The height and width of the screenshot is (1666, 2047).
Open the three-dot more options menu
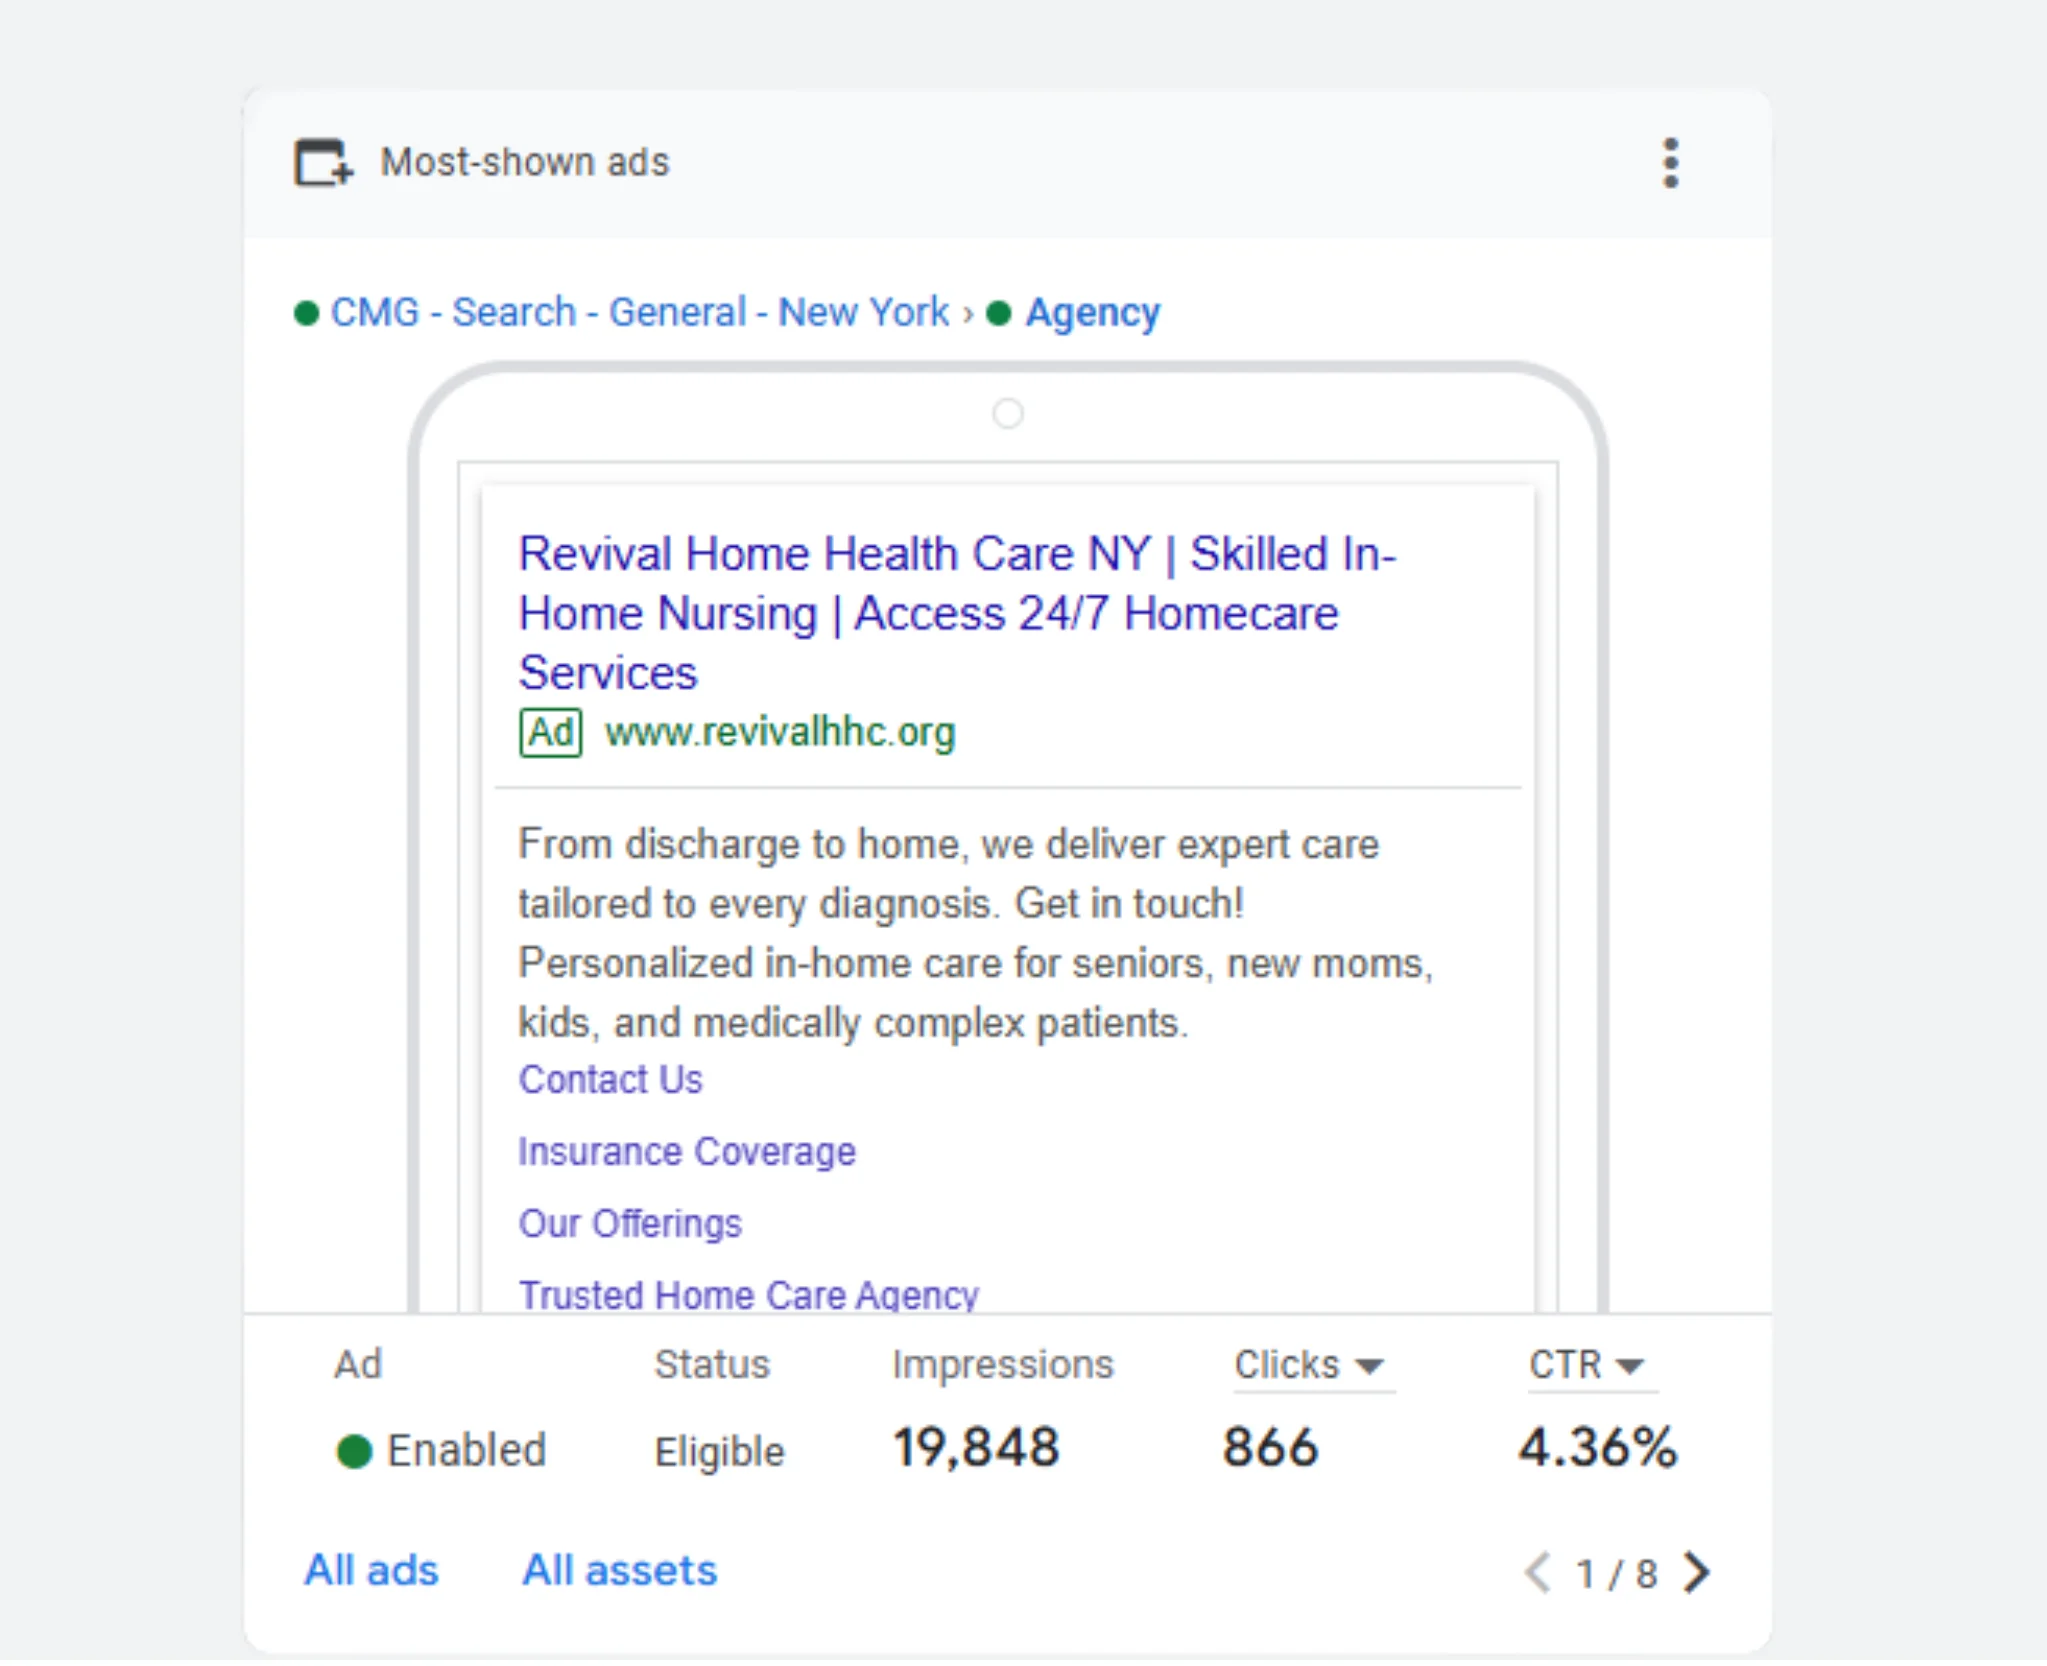click(1670, 163)
